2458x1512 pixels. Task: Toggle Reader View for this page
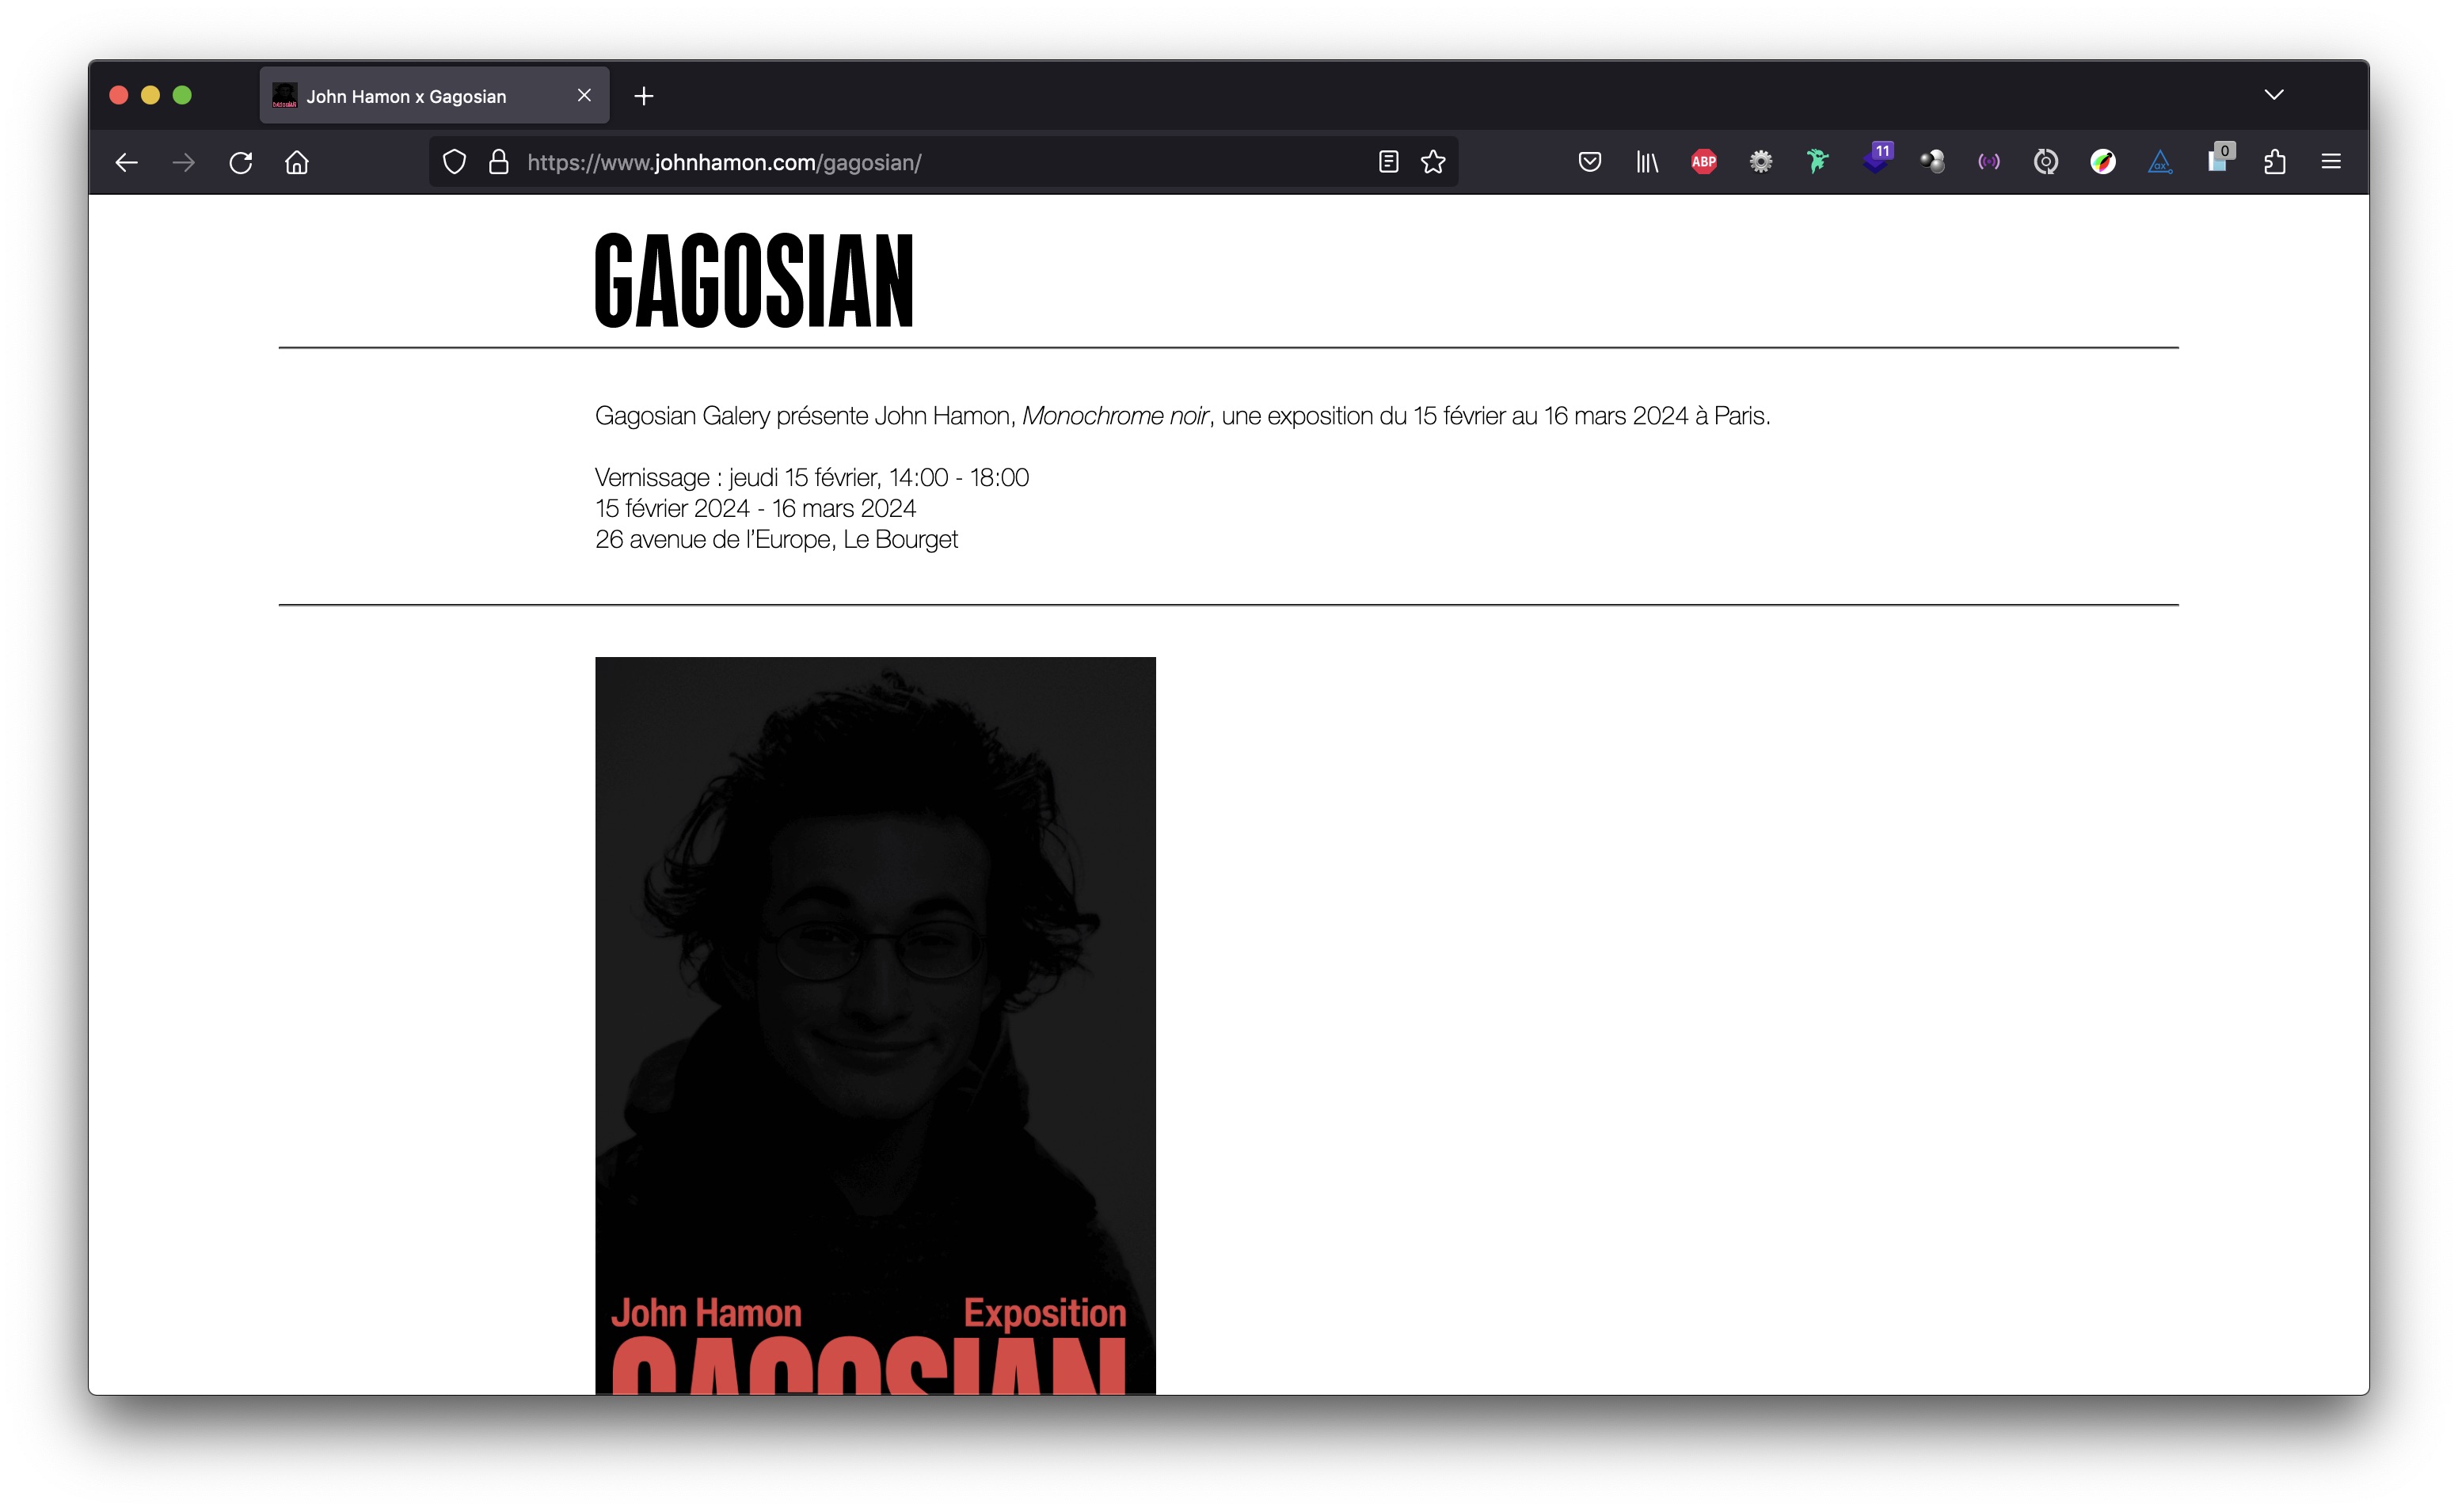(x=1388, y=162)
